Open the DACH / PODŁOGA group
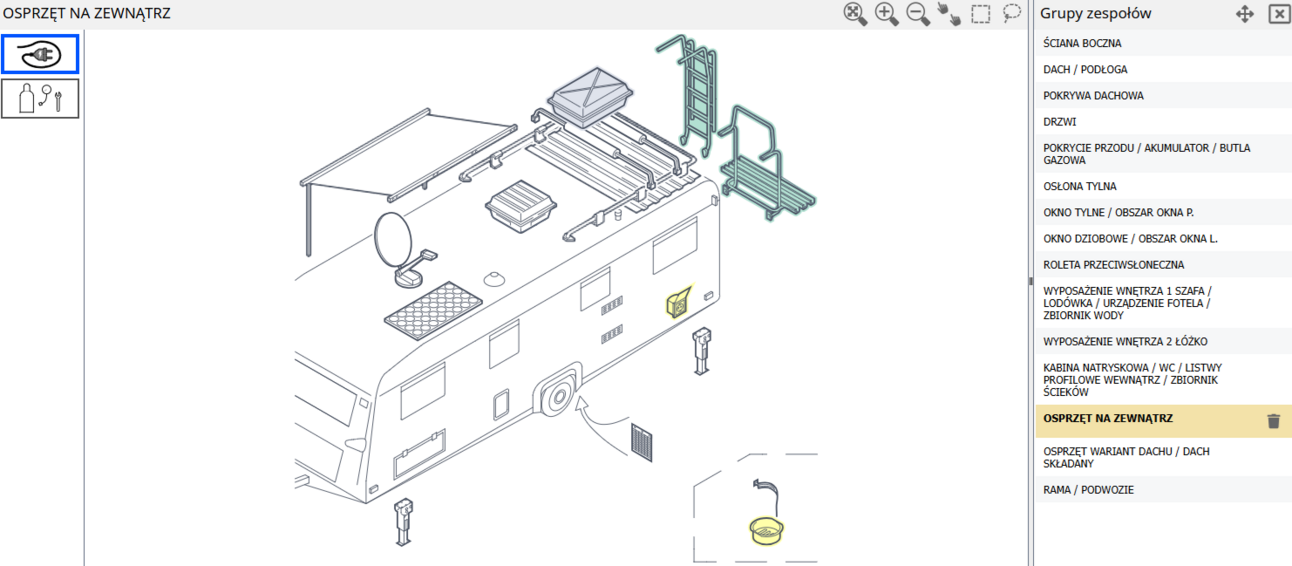Viewport: 1292px width, 566px height. pyautogui.click(x=1085, y=70)
